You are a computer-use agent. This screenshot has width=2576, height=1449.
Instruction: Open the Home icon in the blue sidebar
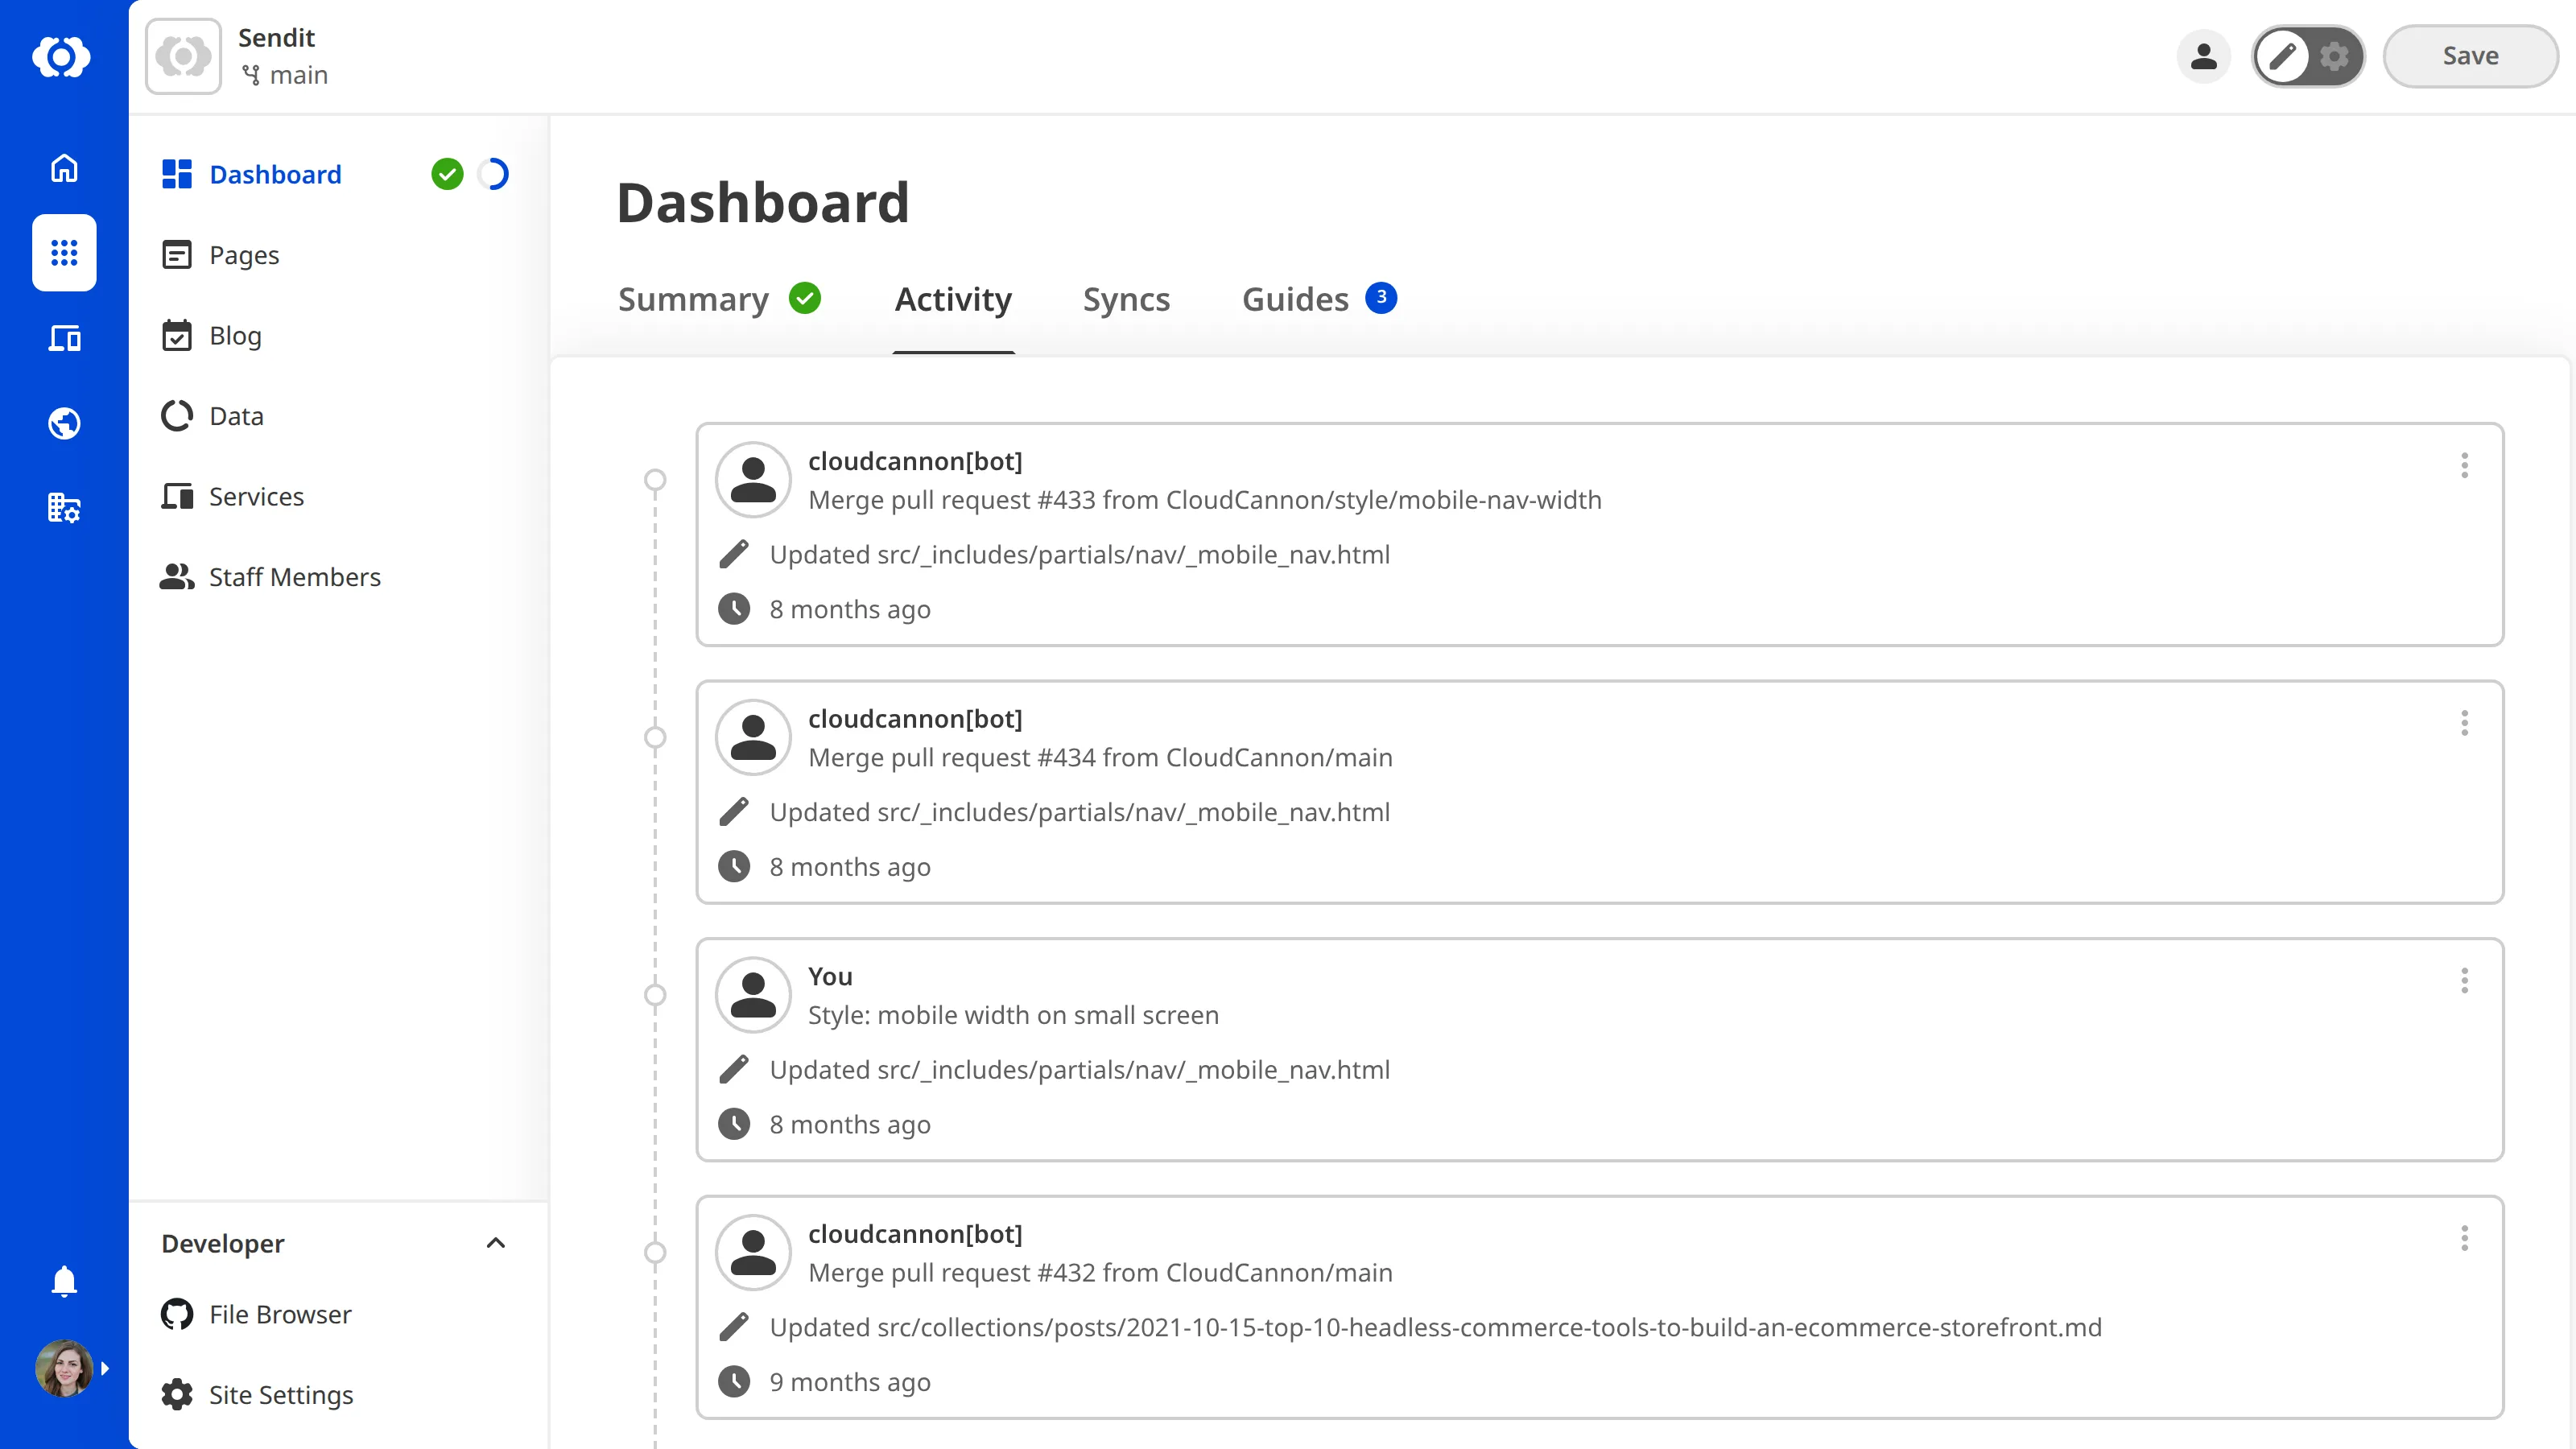[x=63, y=168]
